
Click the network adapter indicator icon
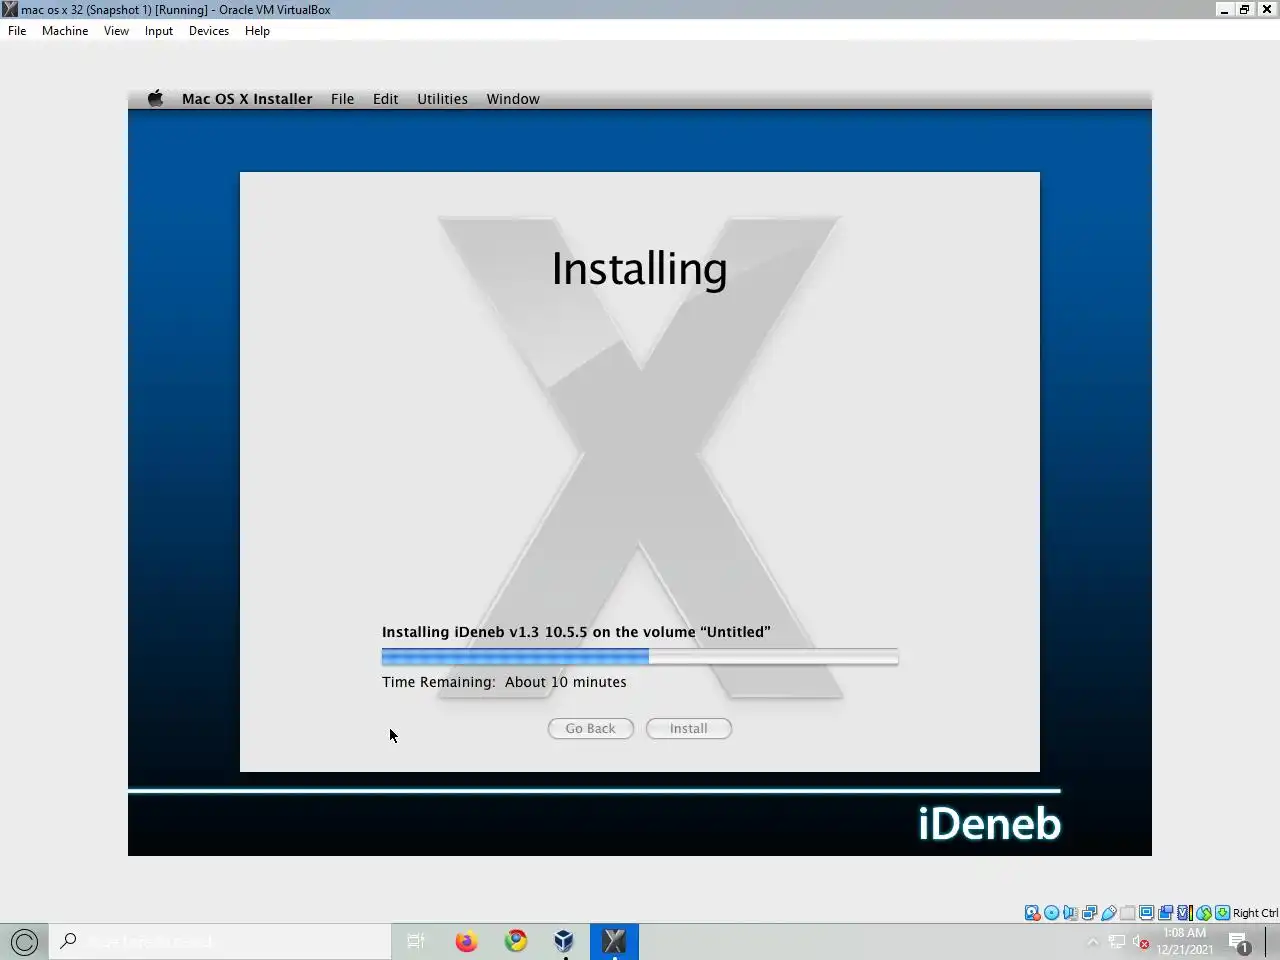(x=1089, y=913)
